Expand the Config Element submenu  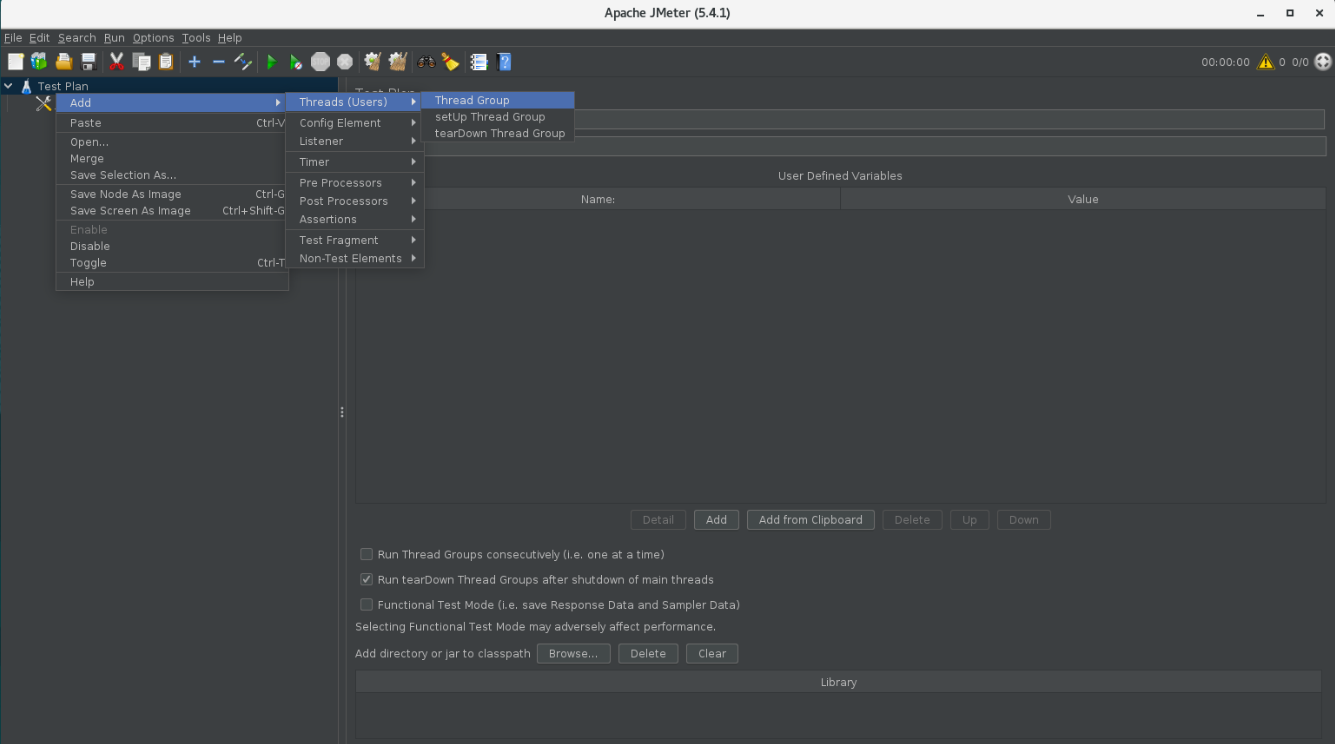coord(355,123)
